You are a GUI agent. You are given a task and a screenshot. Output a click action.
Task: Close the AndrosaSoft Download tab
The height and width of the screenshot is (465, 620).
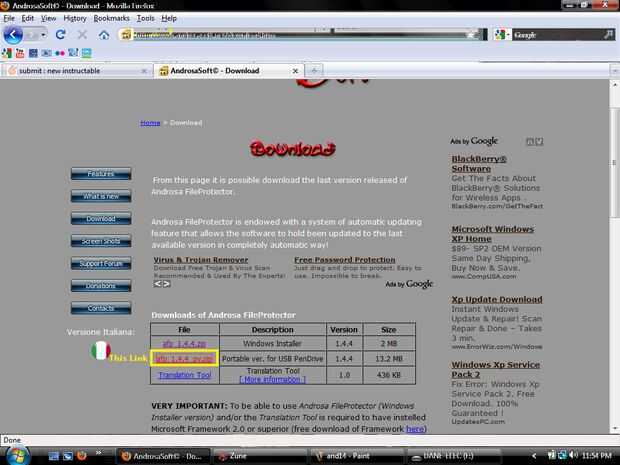tap(295, 71)
